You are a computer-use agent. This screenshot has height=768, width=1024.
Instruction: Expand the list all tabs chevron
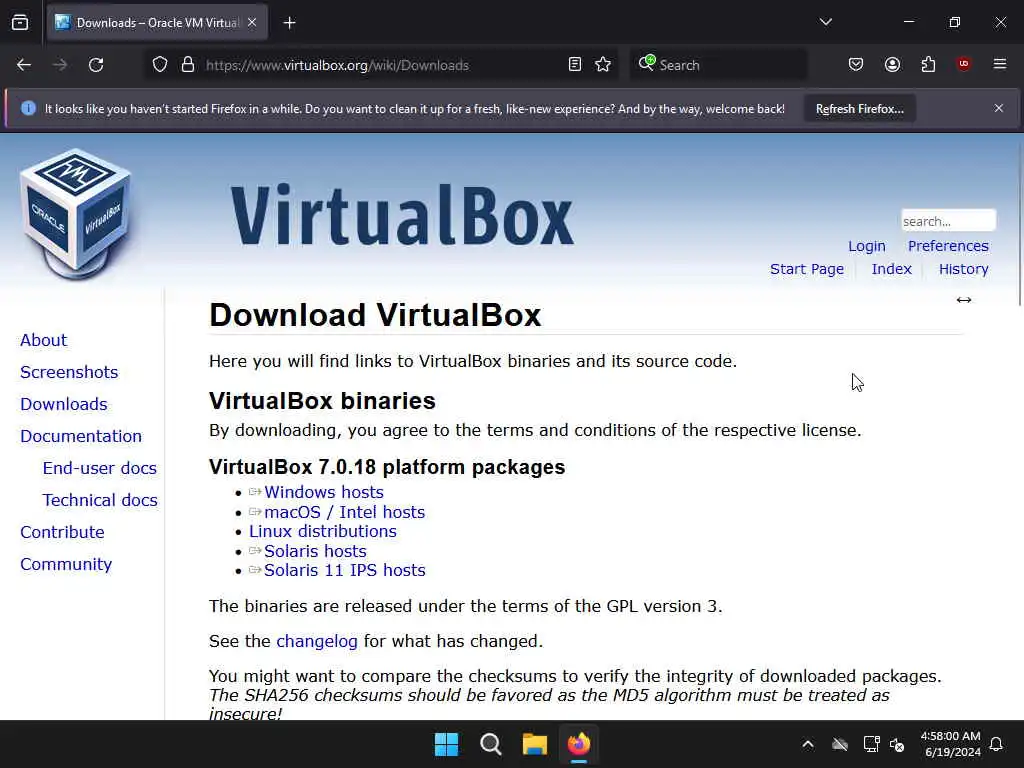pyautogui.click(x=825, y=22)
